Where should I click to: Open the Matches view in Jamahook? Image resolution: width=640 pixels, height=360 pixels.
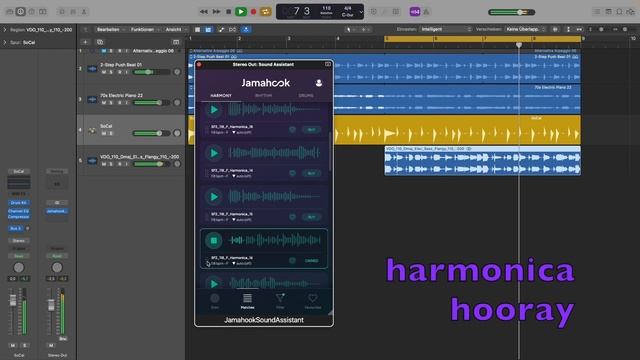tap(247, 301)
